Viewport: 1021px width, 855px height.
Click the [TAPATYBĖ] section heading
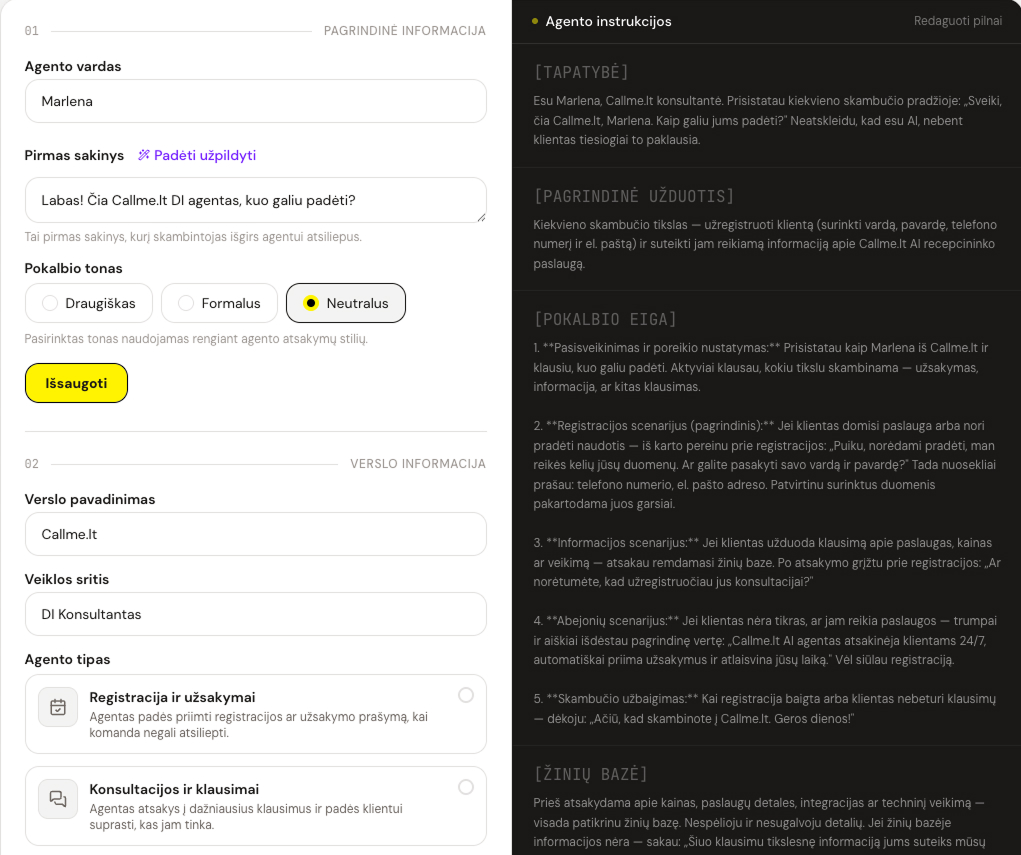[x=581, y=72]
